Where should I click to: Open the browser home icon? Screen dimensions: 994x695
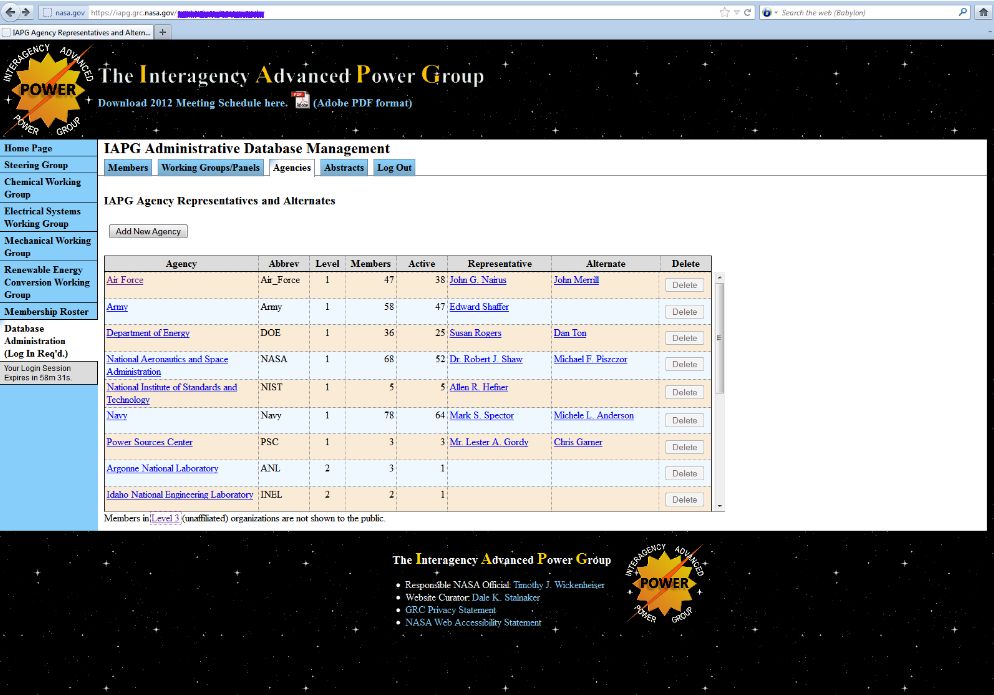coord(983,12)
